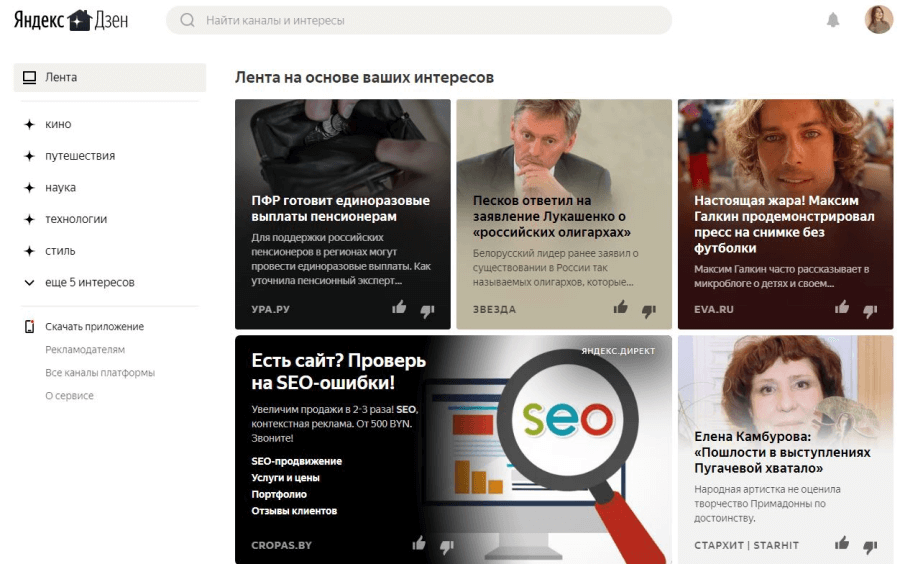This screenshot has height=564, width=900.
Task: Click the Портфолио ad link
Action: click(279, 494)
